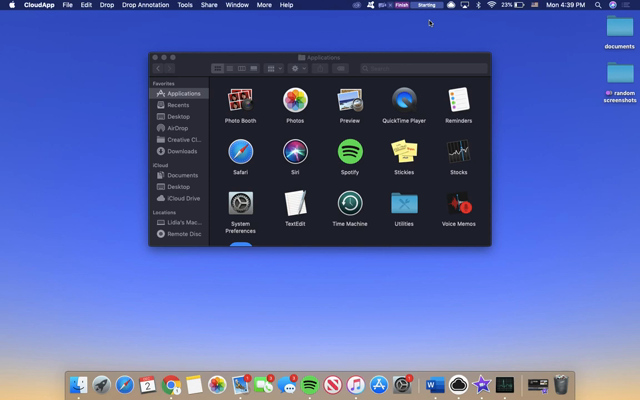
Task: Launch QuickTime Player
Action: (x=404, y=100)
